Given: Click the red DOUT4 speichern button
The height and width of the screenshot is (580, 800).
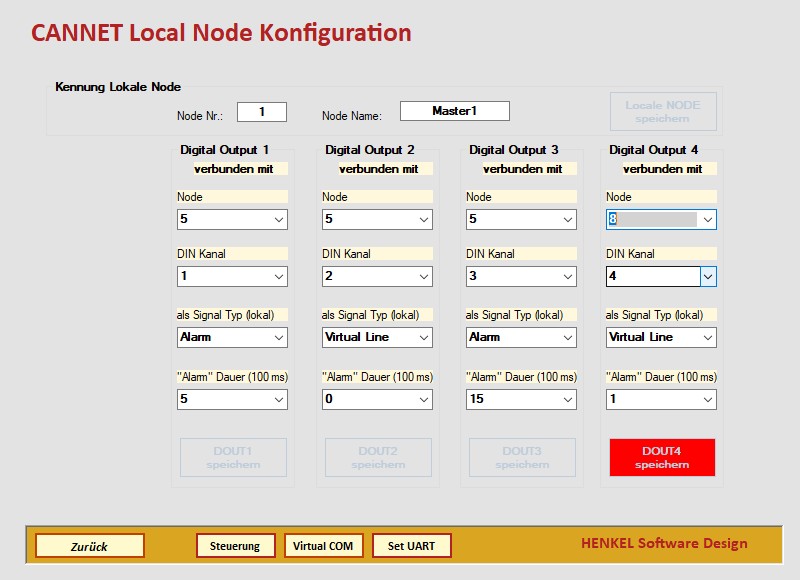Looking at the screenshot, I should click(661, 457).
